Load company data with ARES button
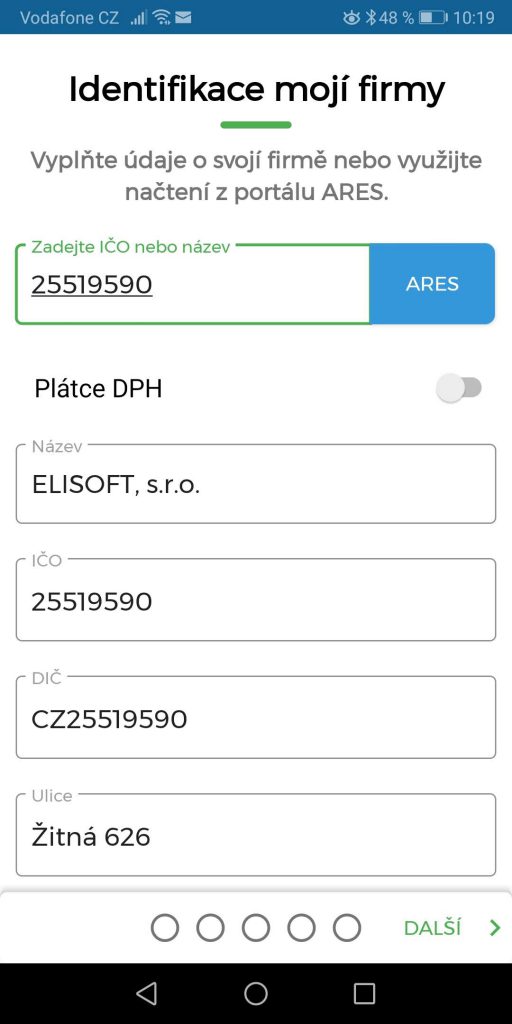The height and width of the screenshot is (1024, 512). 432,284
